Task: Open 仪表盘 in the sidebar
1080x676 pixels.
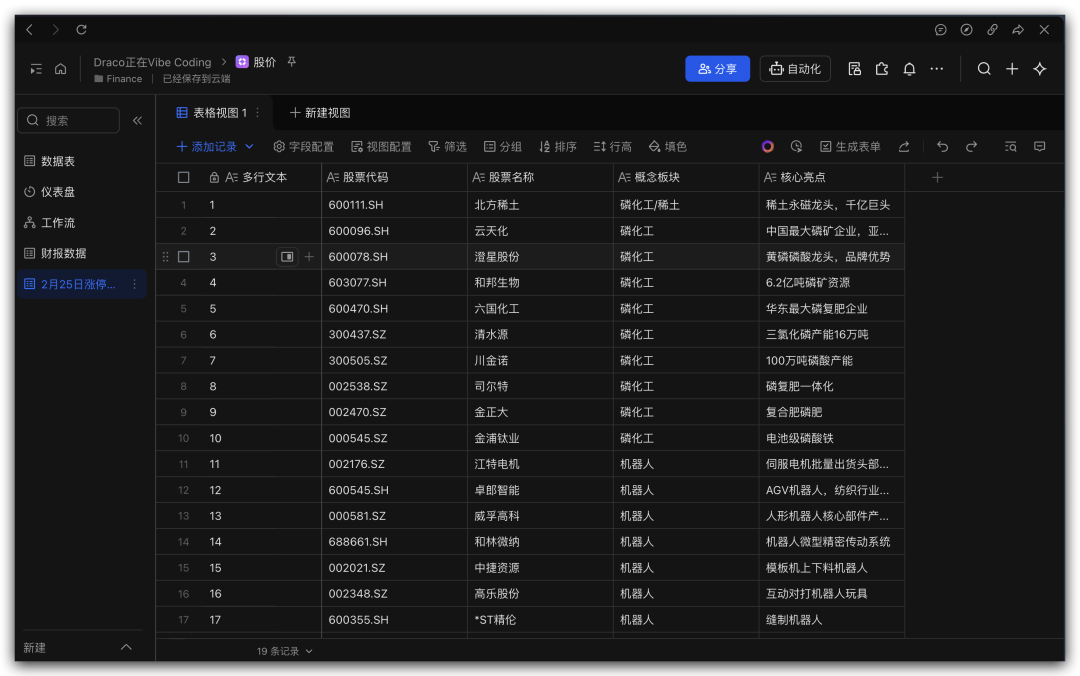Action: click(x=58, y=192)
